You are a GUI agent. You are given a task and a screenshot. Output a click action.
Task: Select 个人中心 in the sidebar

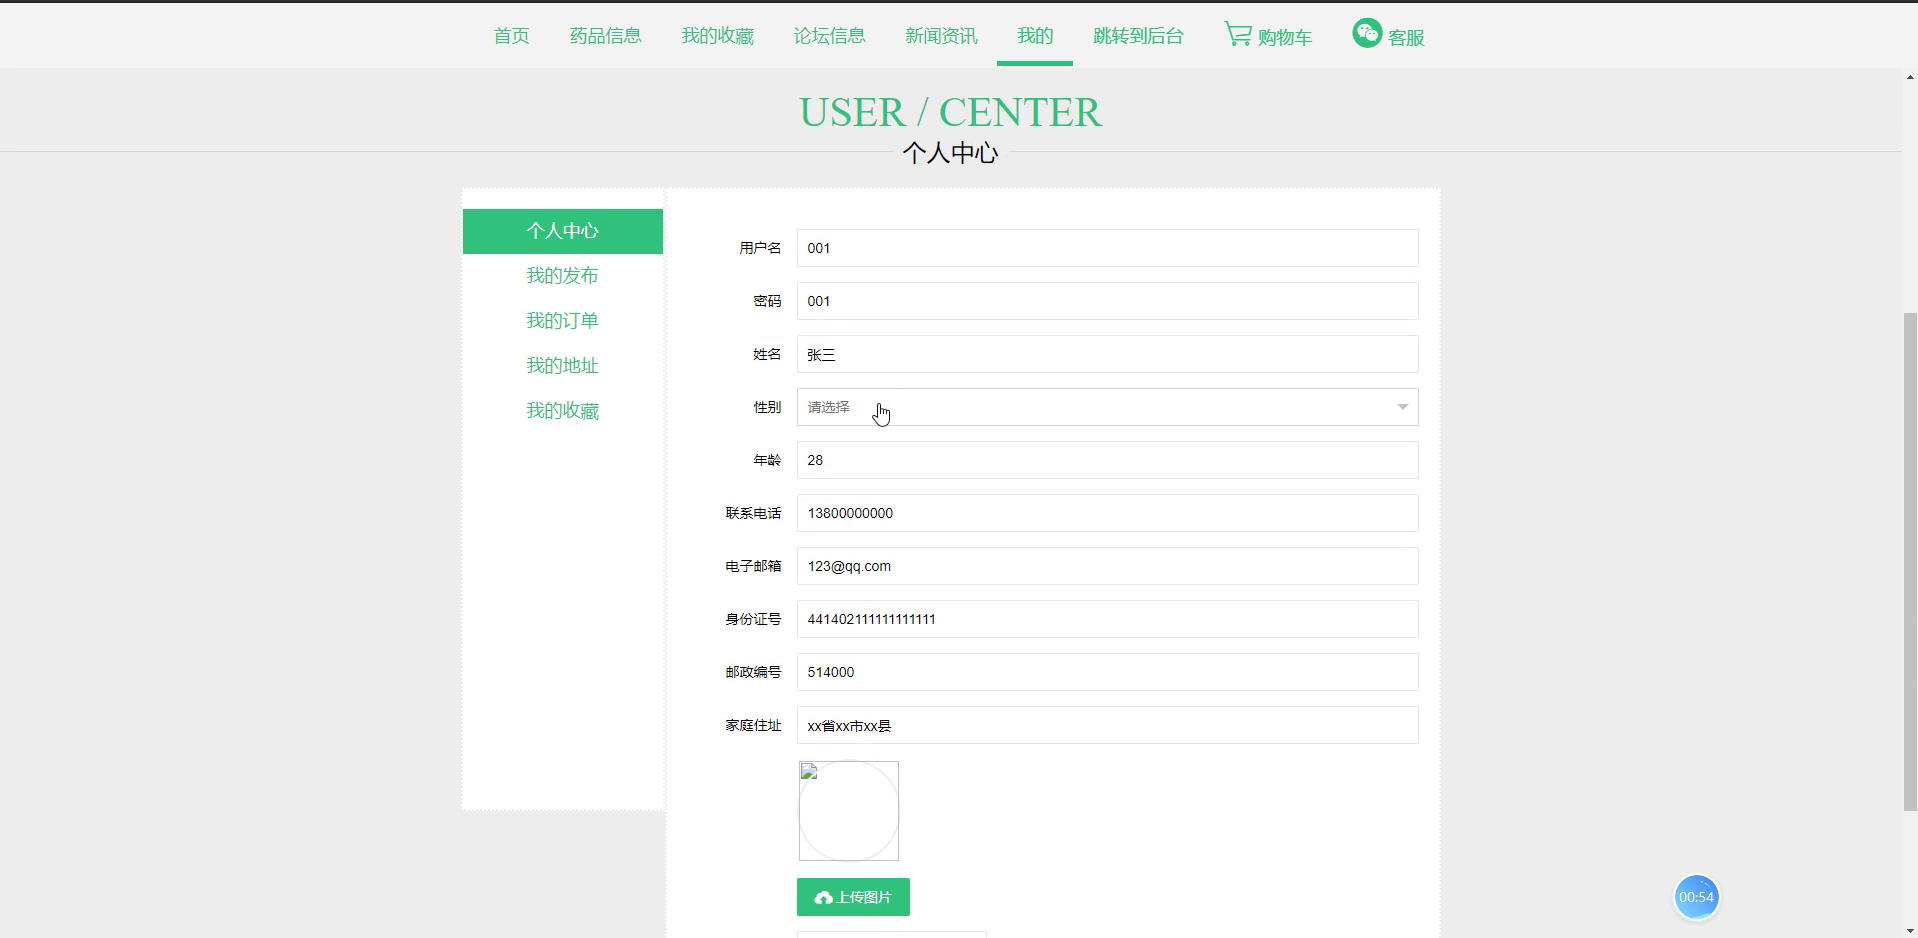(x=563, y=231)
